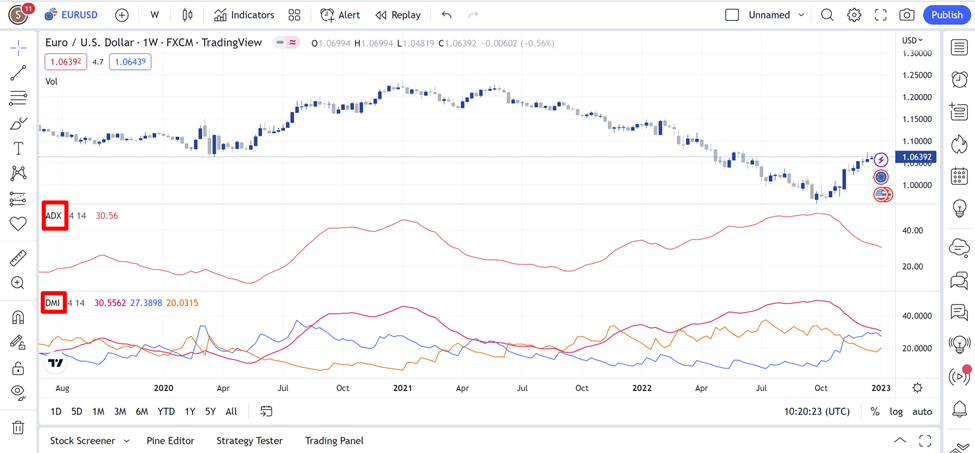Toggle lock all drawing tools

[18, 367]
